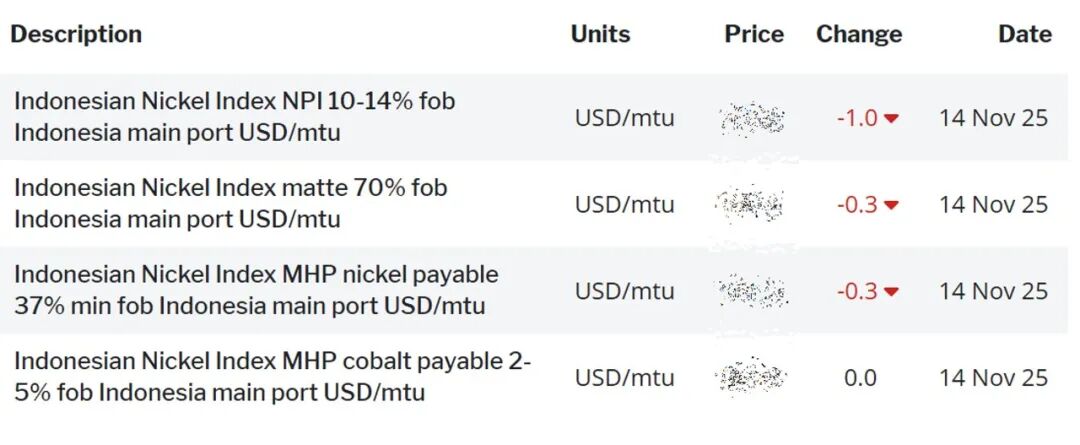Click the USD/mtu unit in the MHP cobalt row
This screenshot has height=445, width=1080.
tap(624, 378)
